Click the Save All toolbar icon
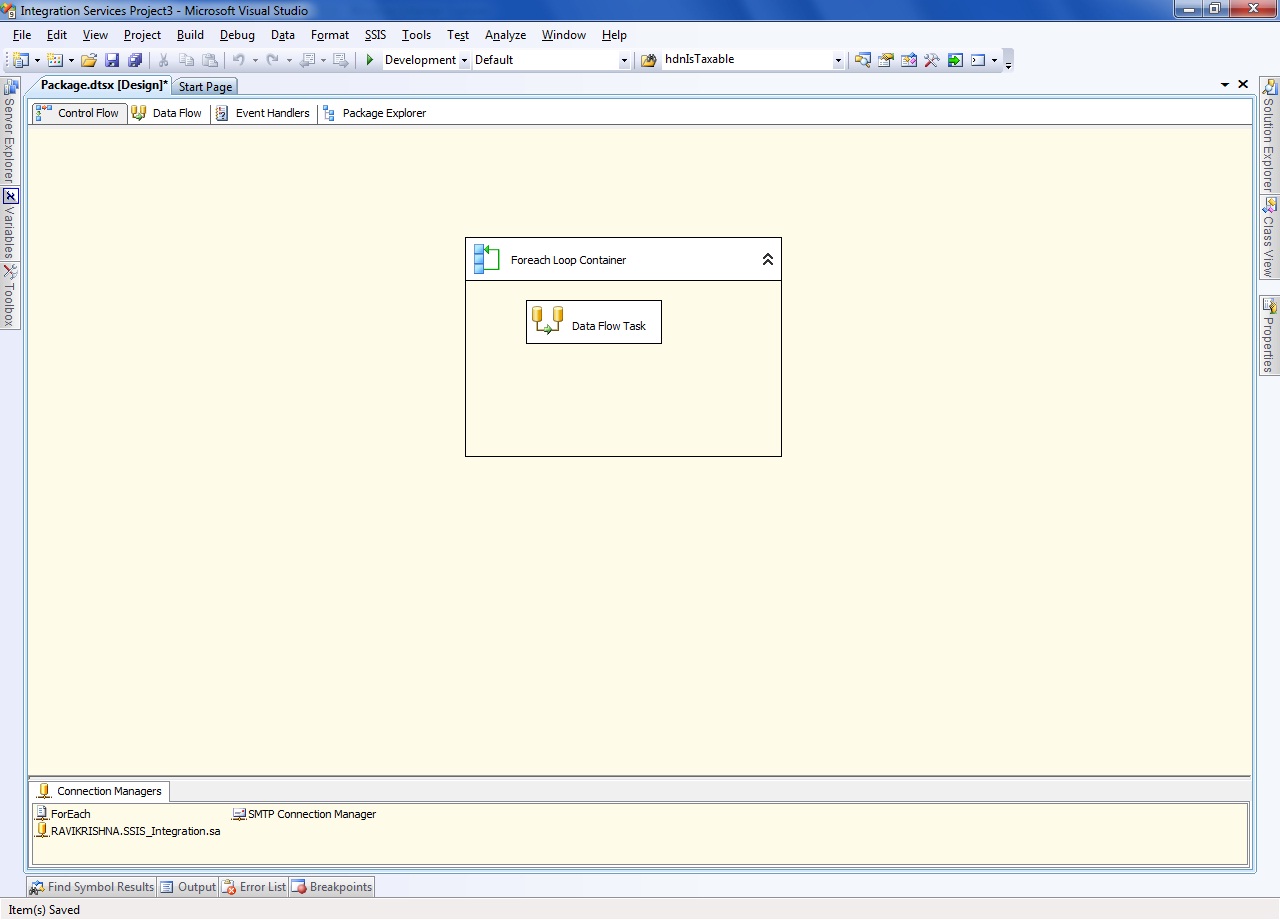Image resolution: width=1280 pixels, height=920 pixels. pos(135,59)
